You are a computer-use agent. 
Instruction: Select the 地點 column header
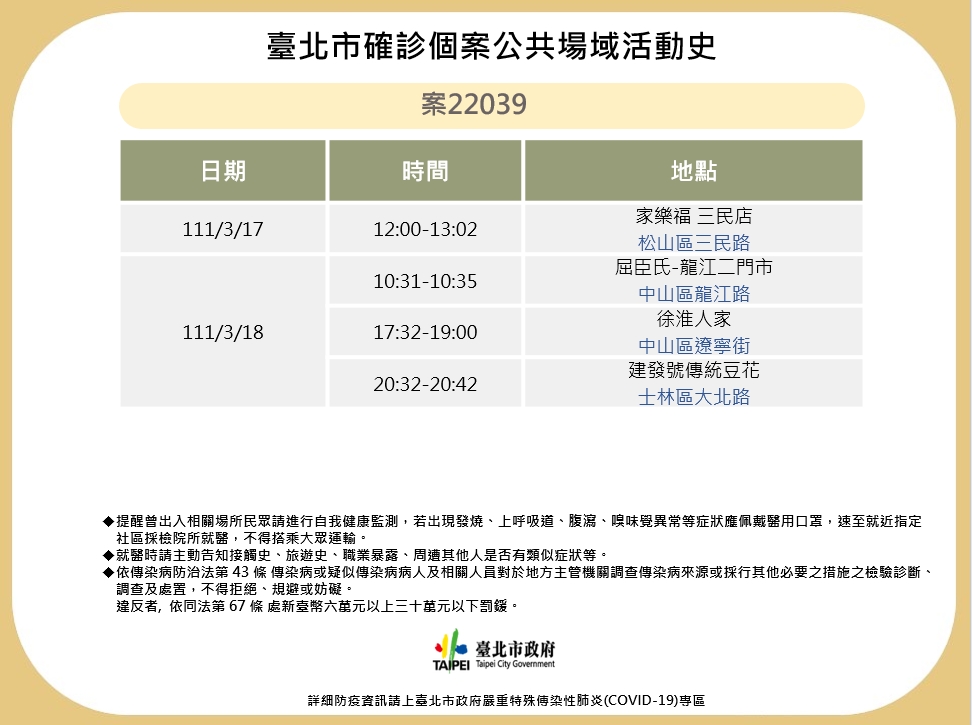click(693, 171)
